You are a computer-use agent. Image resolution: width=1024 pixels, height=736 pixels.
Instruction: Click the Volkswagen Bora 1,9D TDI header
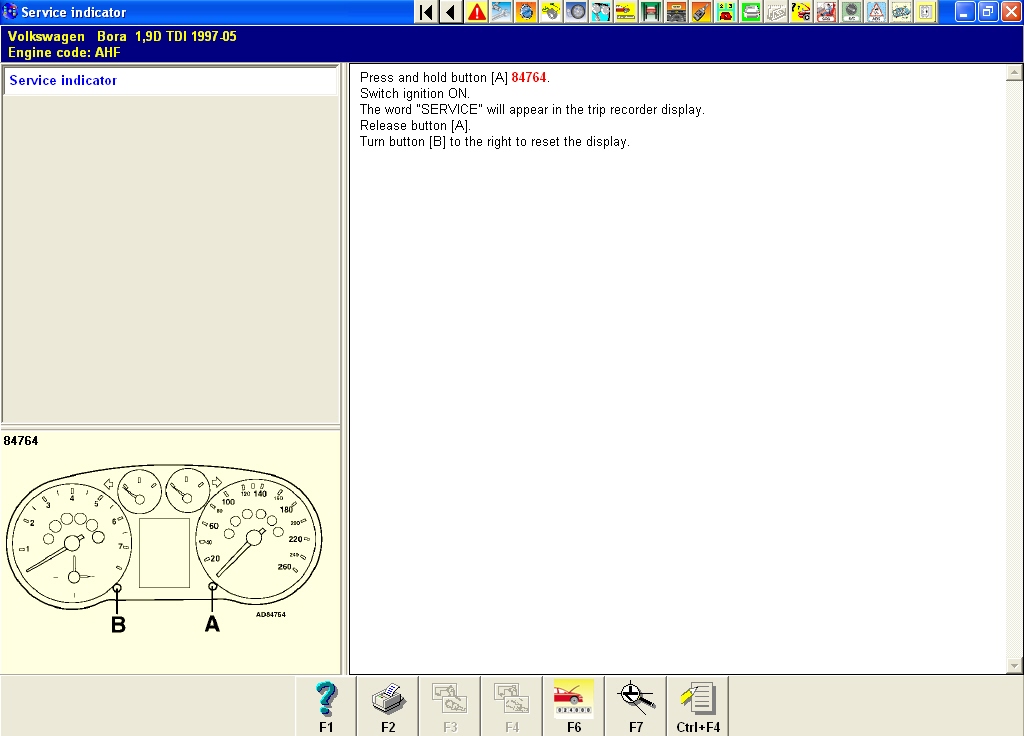(x=122, y=37)
